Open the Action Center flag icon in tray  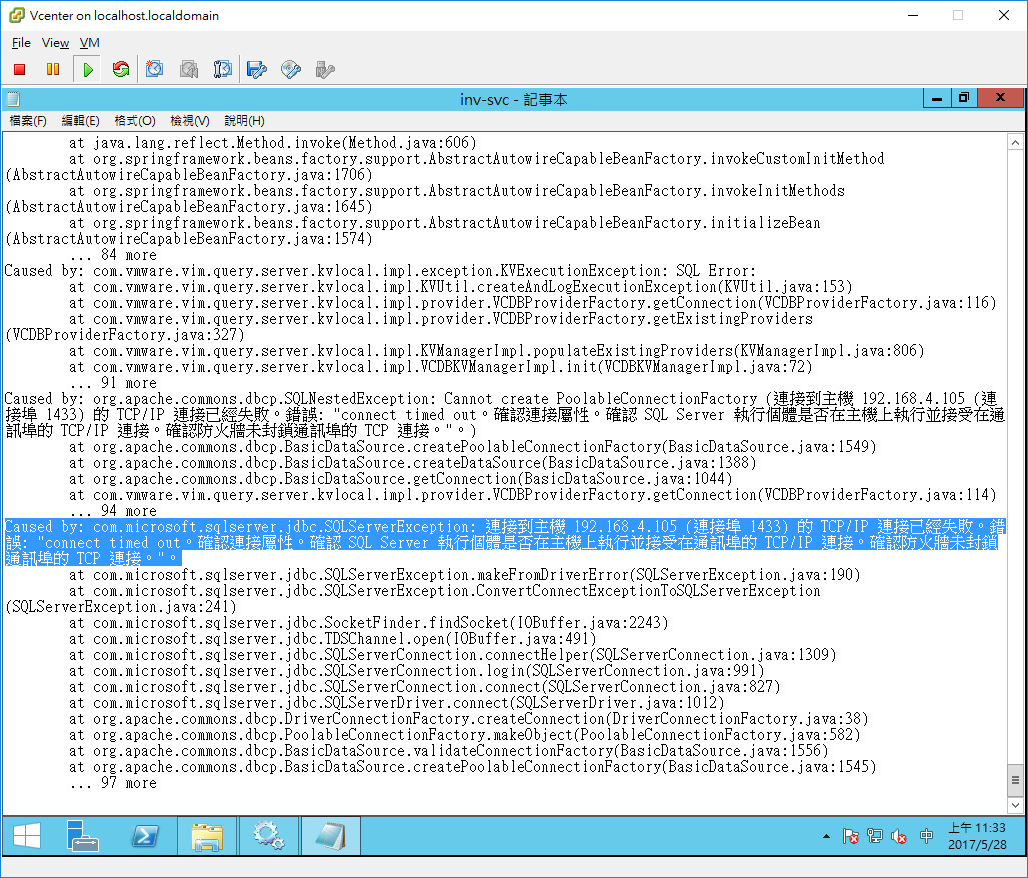(850, 836)
